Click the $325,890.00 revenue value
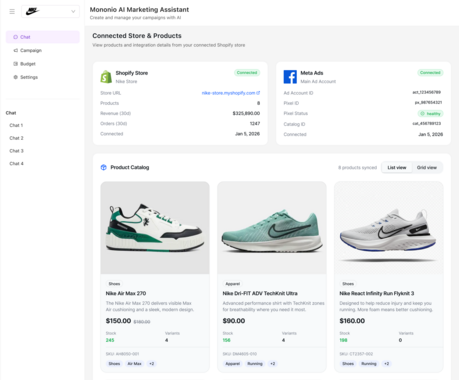 [246, 113]
